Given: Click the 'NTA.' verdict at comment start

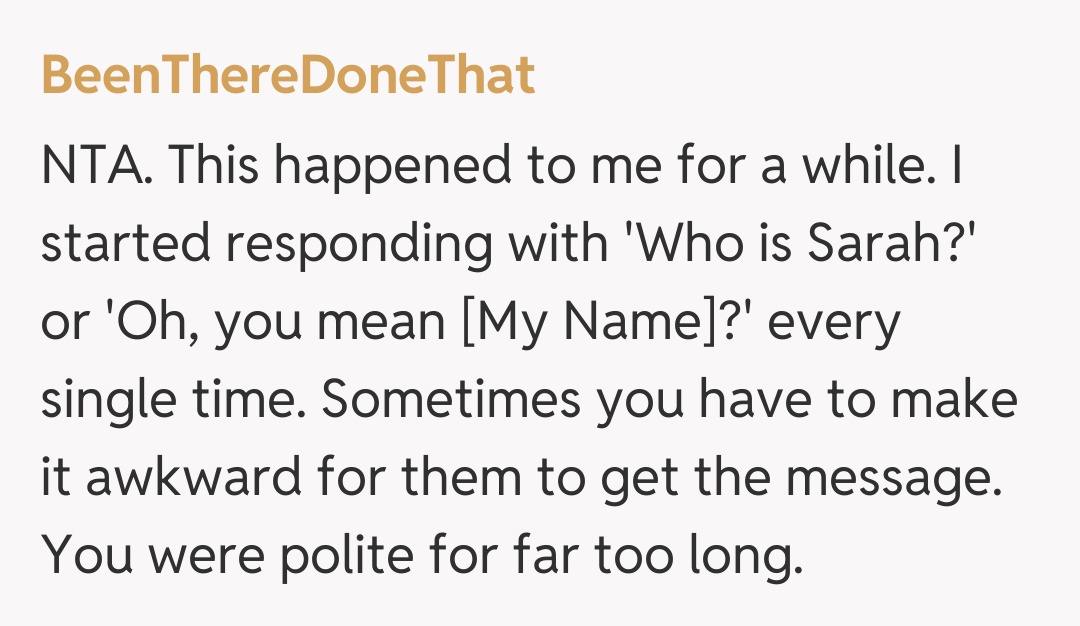Looking at the screenshot, I should (x=98, y=167).
